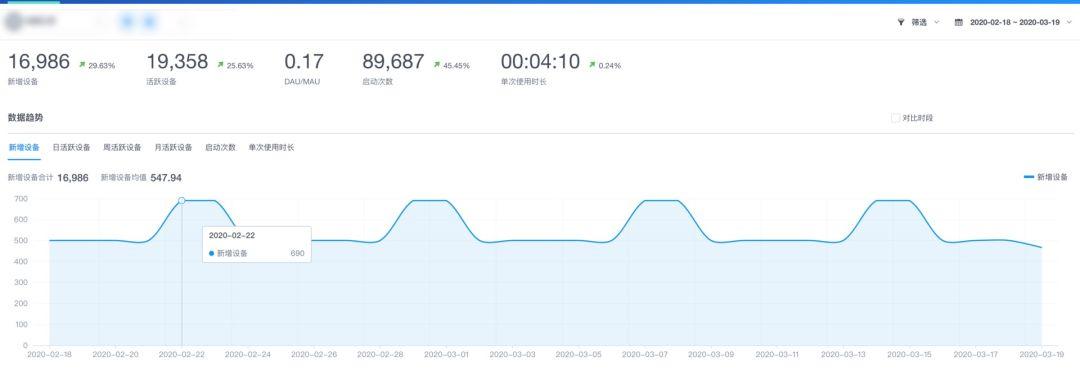The height and width of the screenshot is (374, 1080).
Task: Click the calendar icon beside the date range
Action: pos(958,23)
